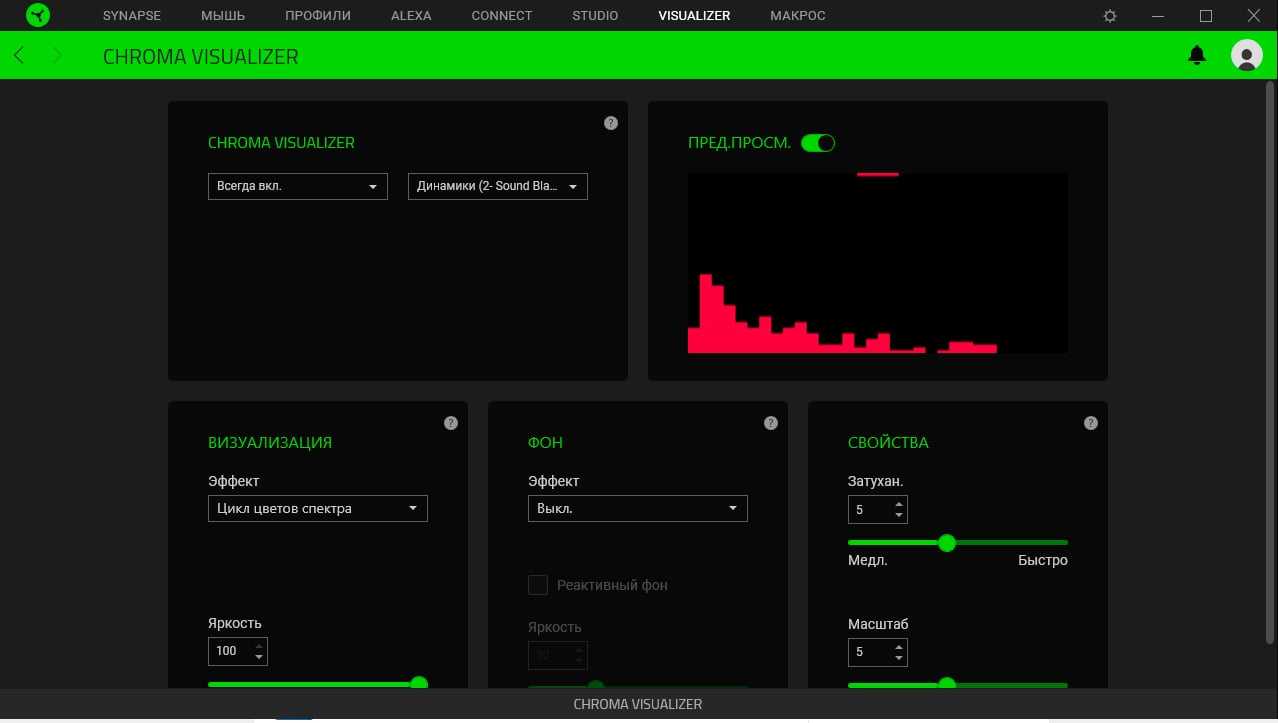The width and height of the screenshot is (1278, 723).
Task: Click help icon in Фон panel
Action: tap(771, 423)
